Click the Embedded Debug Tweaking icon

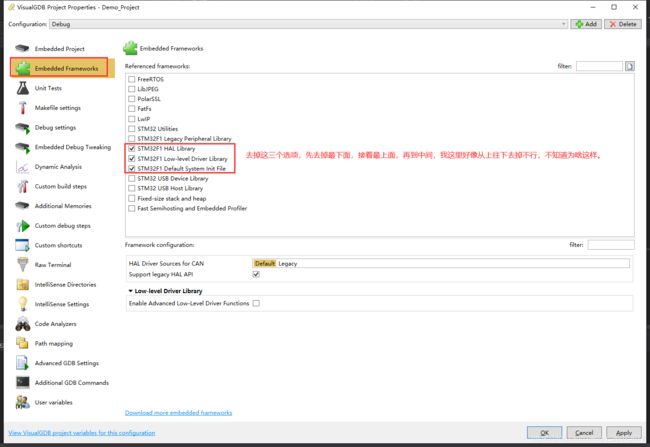23,147
